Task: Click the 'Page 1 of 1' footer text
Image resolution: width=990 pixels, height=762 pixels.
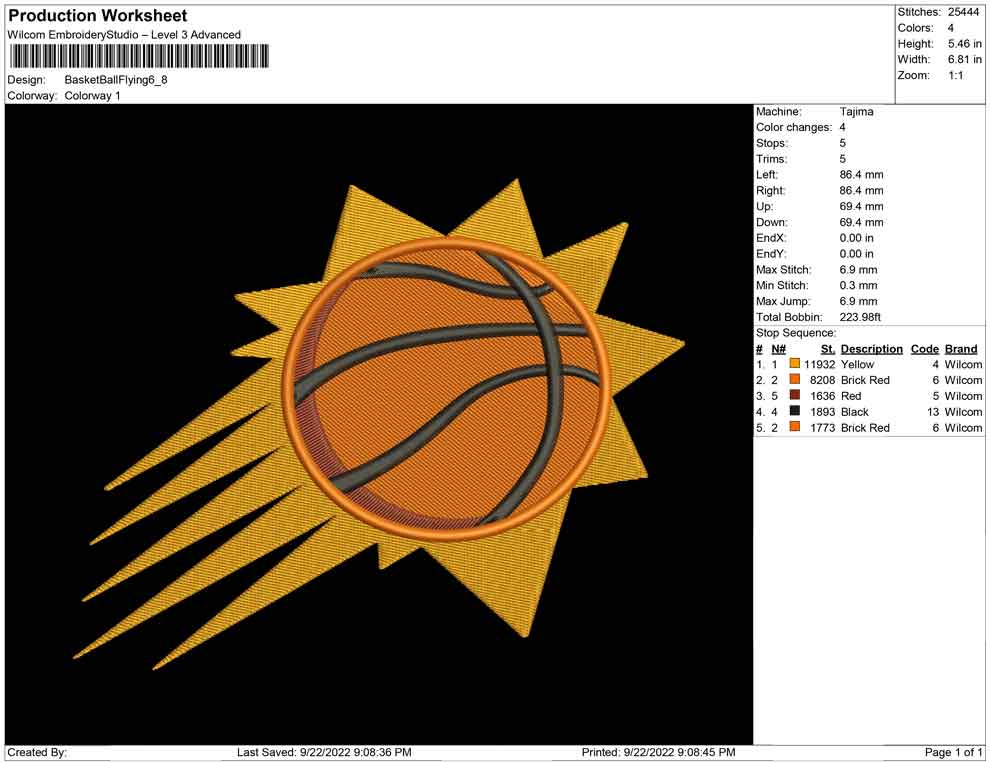Action: point(953,752)
